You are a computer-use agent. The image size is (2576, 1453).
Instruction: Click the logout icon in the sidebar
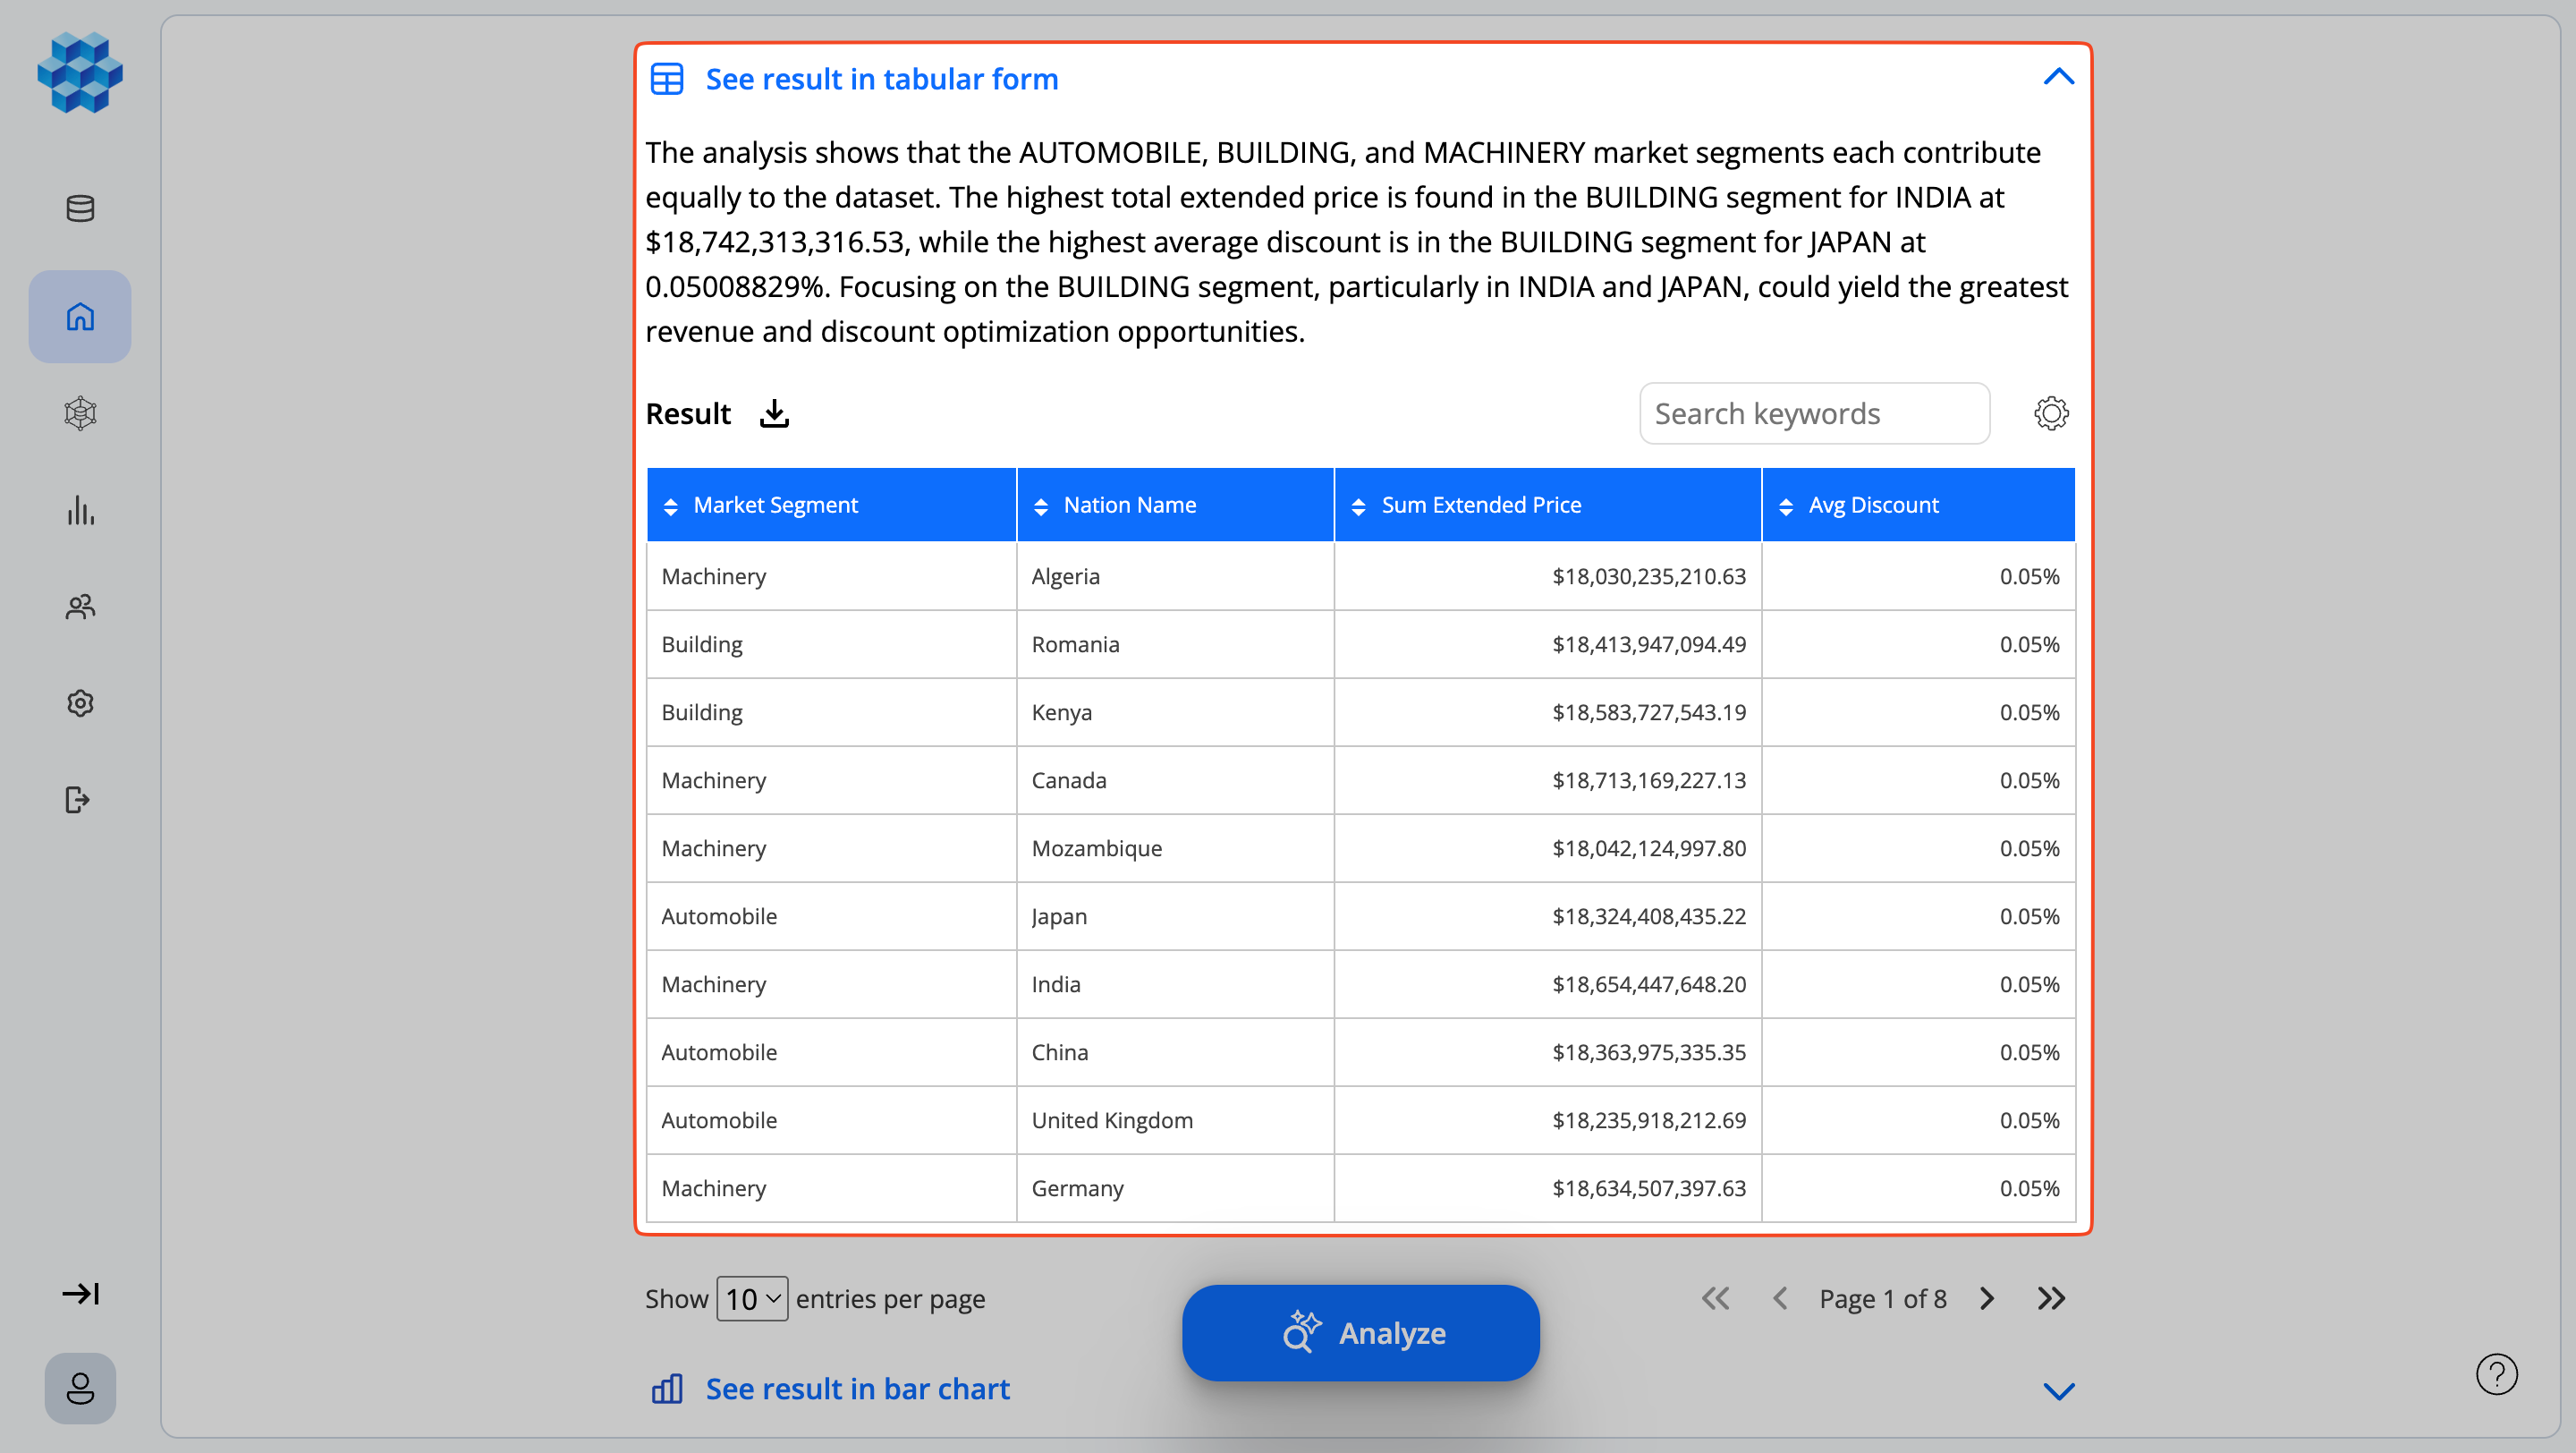pos(79,800)
